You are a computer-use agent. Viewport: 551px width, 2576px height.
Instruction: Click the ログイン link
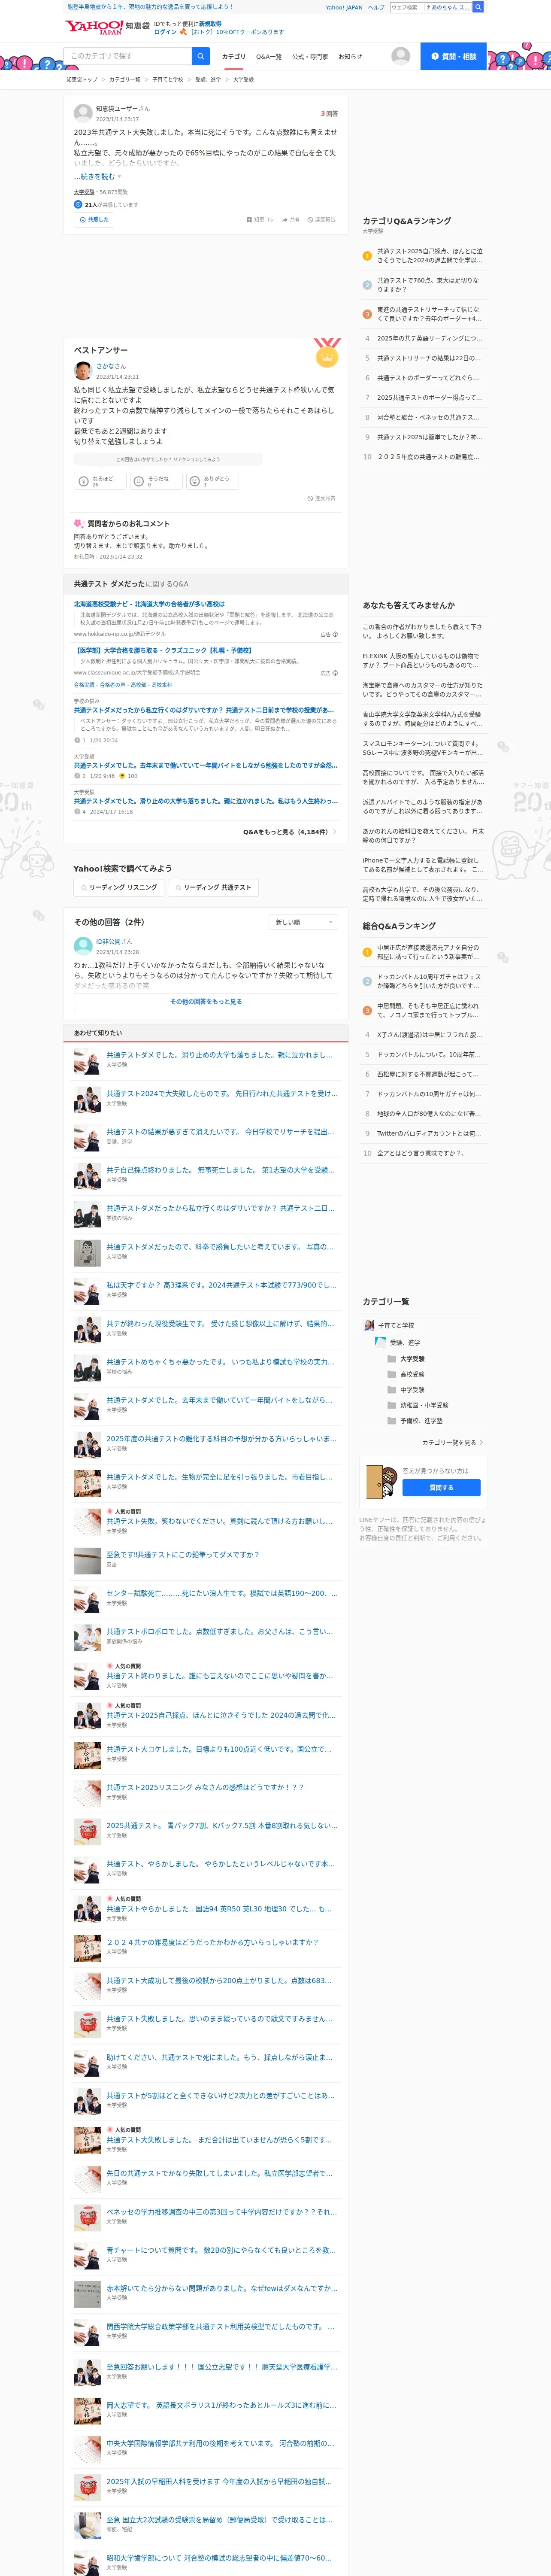(165, 32)
